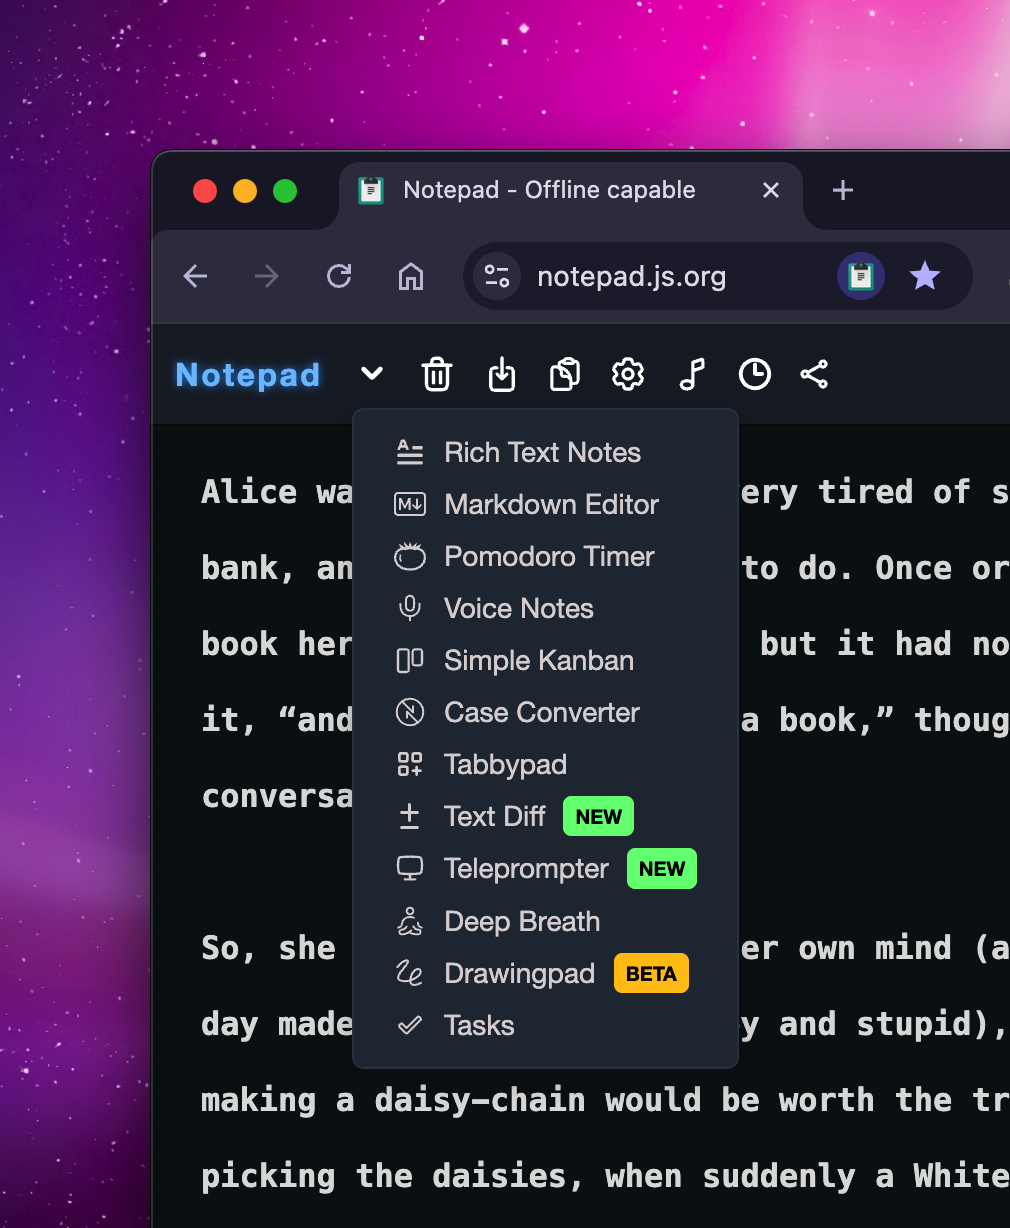Click the Voice Notes microphone icon
This screenshot has height=1228, width=1010.
click(x=410, y=609)
